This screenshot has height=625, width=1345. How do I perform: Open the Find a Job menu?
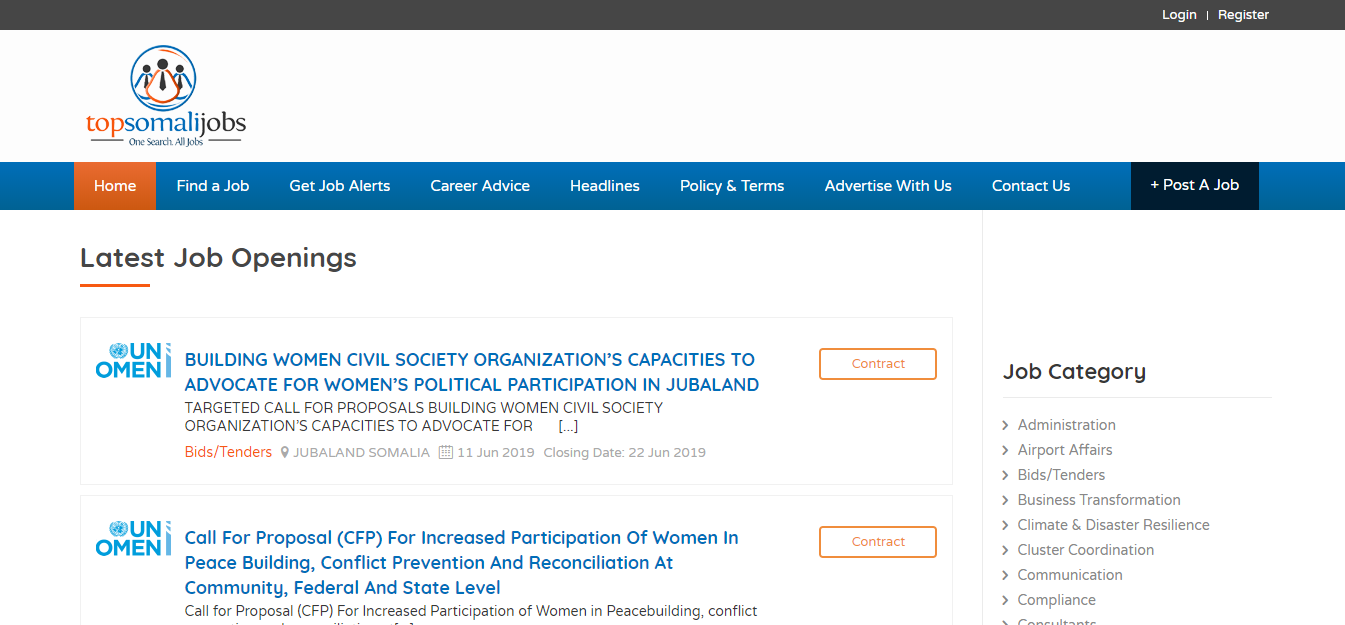pyautogui.click(x=212, y=186)
